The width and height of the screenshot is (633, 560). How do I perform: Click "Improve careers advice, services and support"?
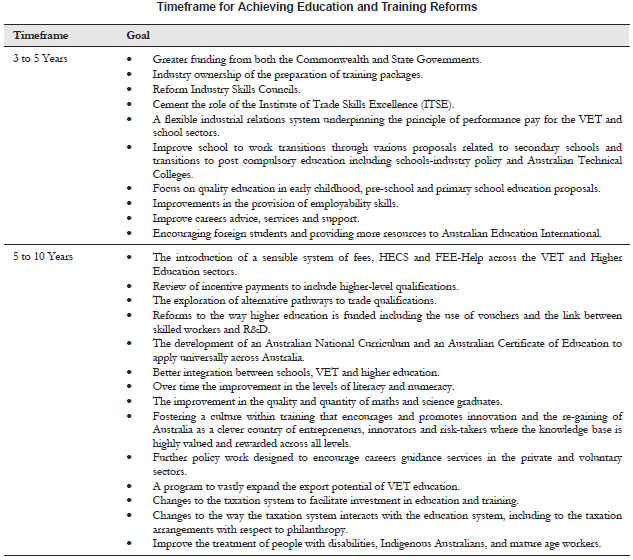pyautogui.click(x=256, y=218)
